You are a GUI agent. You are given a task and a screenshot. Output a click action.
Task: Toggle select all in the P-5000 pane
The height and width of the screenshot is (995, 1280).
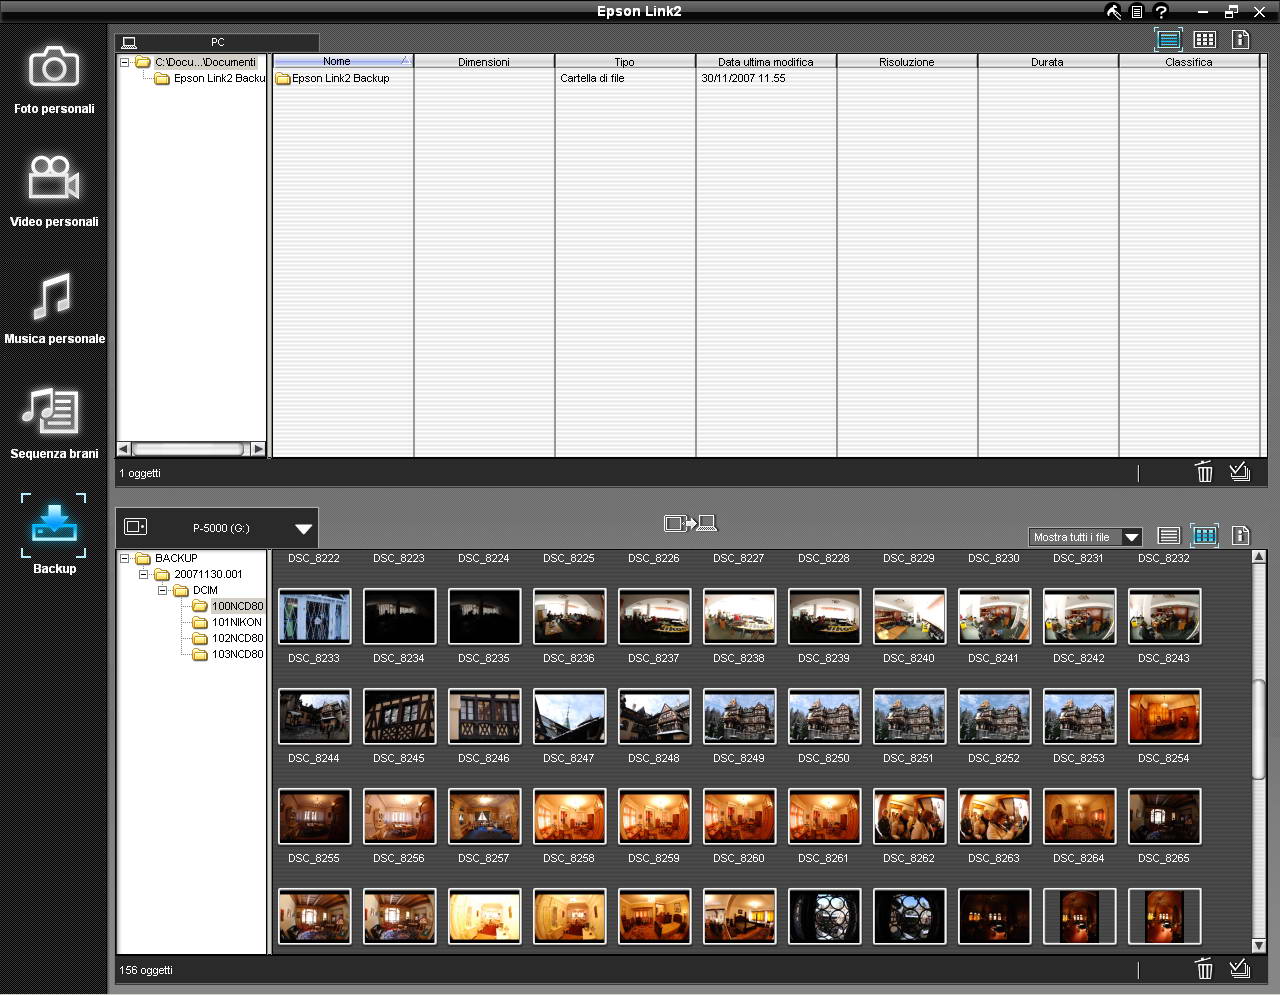pyautogui.click(x=1240, y=968)
